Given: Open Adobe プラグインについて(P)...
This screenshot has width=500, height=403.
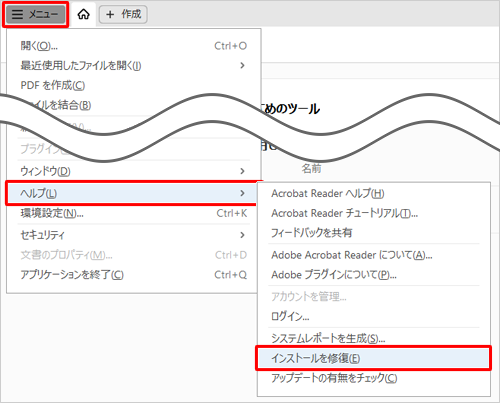Looking at the screenshot, I should point(374,275).
